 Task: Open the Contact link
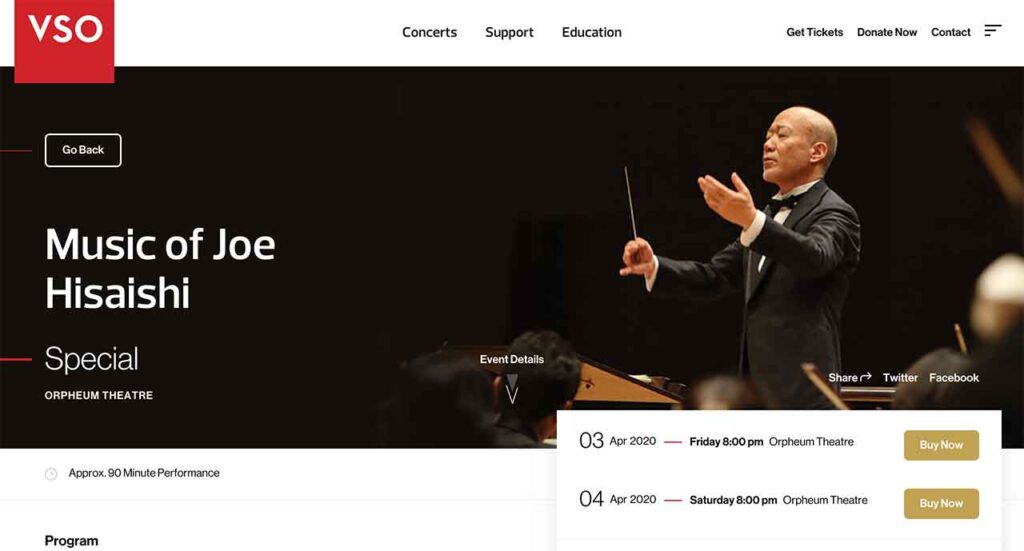(x=950, y=32)
